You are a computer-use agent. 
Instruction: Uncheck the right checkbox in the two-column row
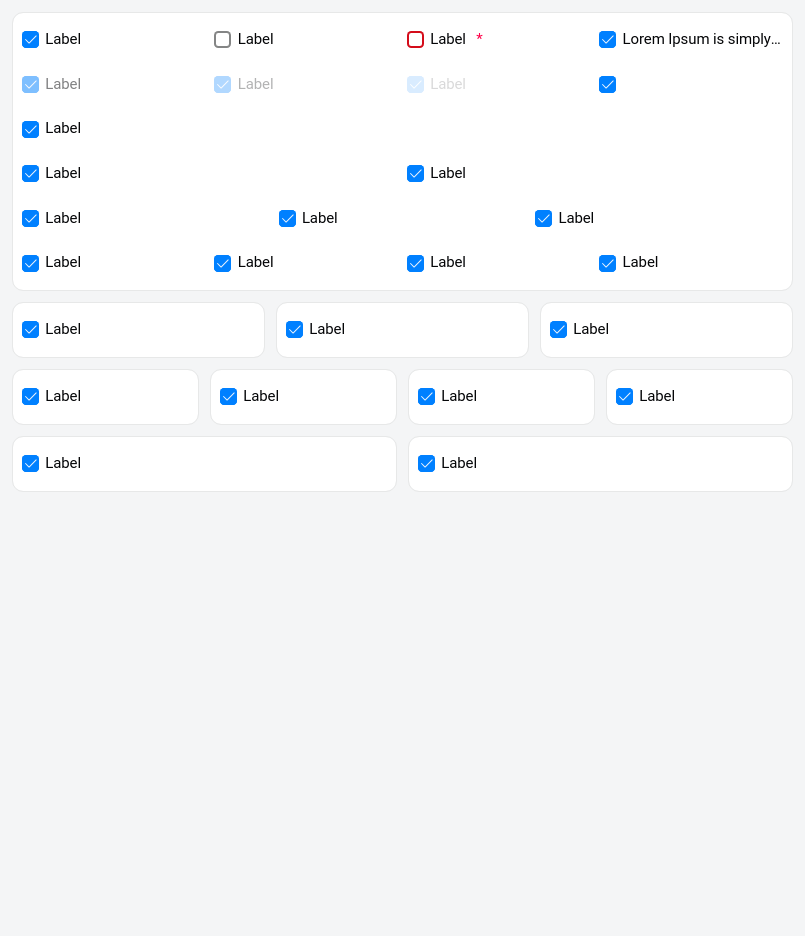click(415, 174)
